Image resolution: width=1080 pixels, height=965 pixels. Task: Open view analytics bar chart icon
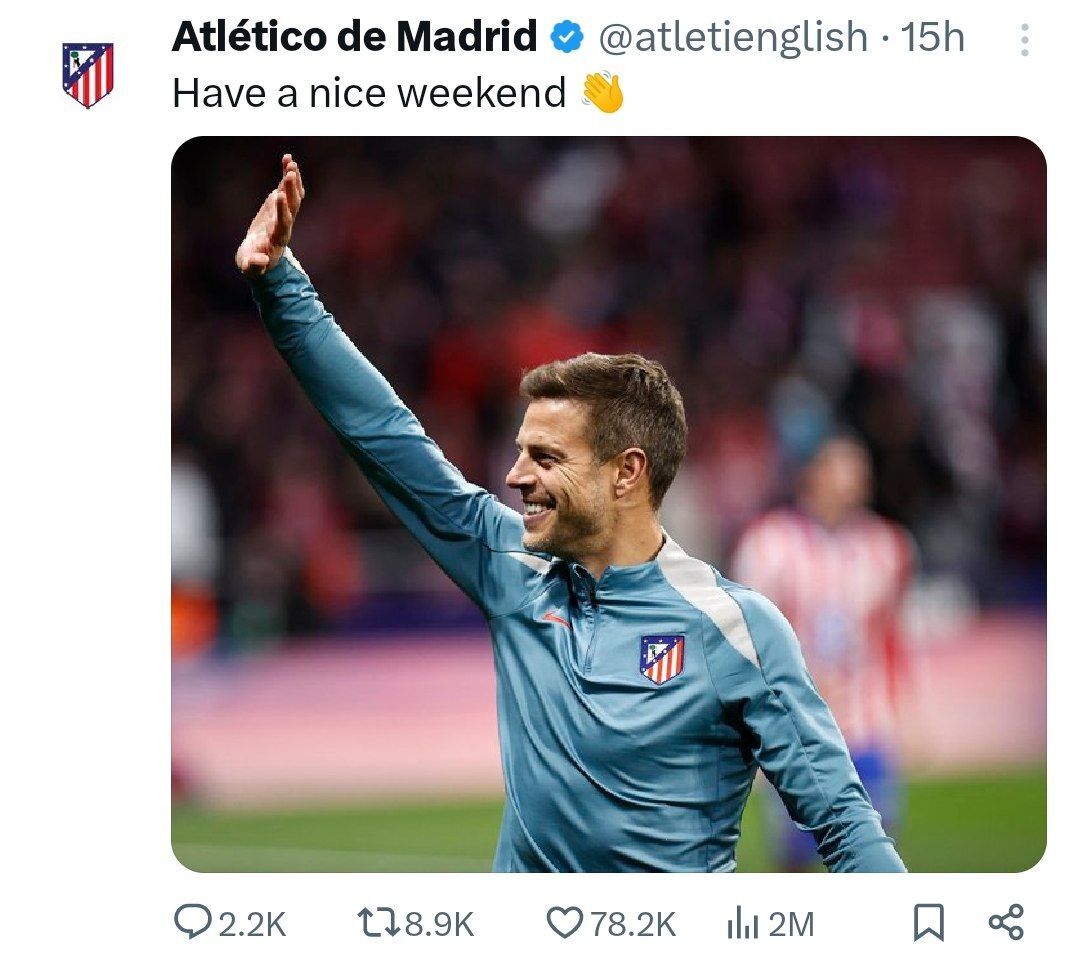[741, 924]
